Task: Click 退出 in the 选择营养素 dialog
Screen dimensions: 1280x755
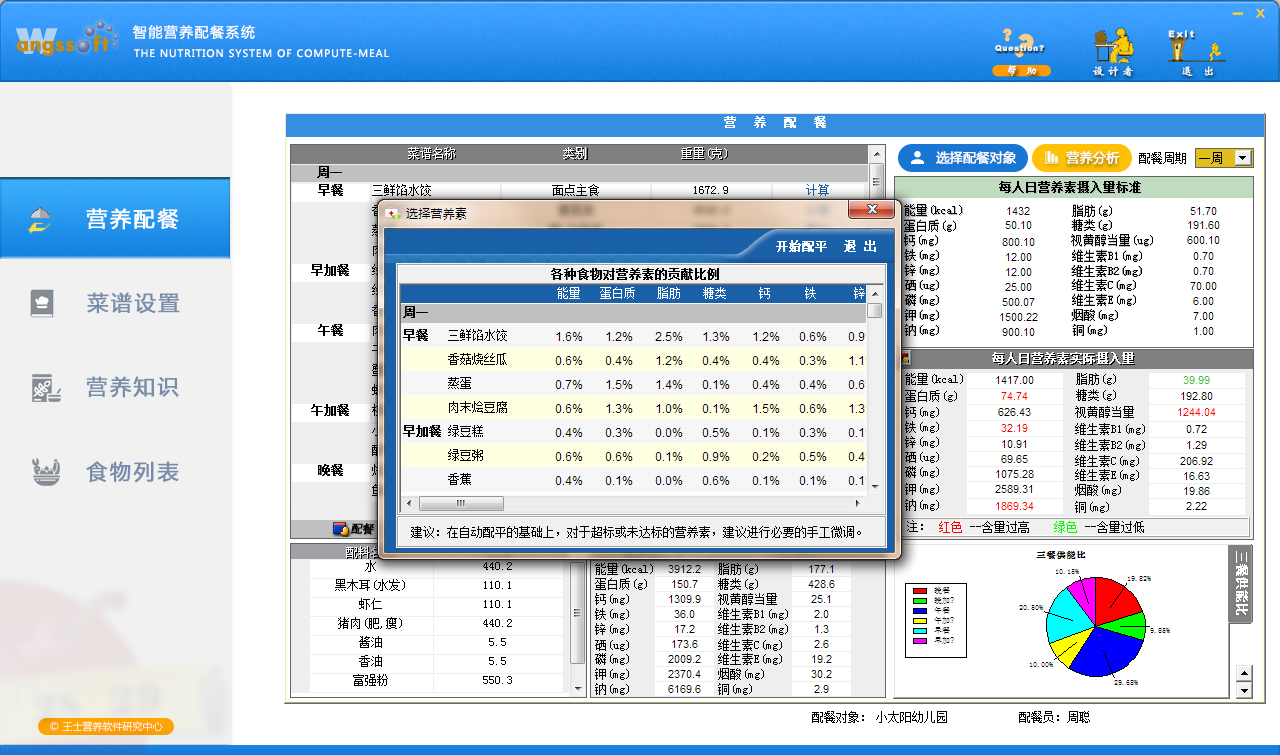Action: [860, 246]
